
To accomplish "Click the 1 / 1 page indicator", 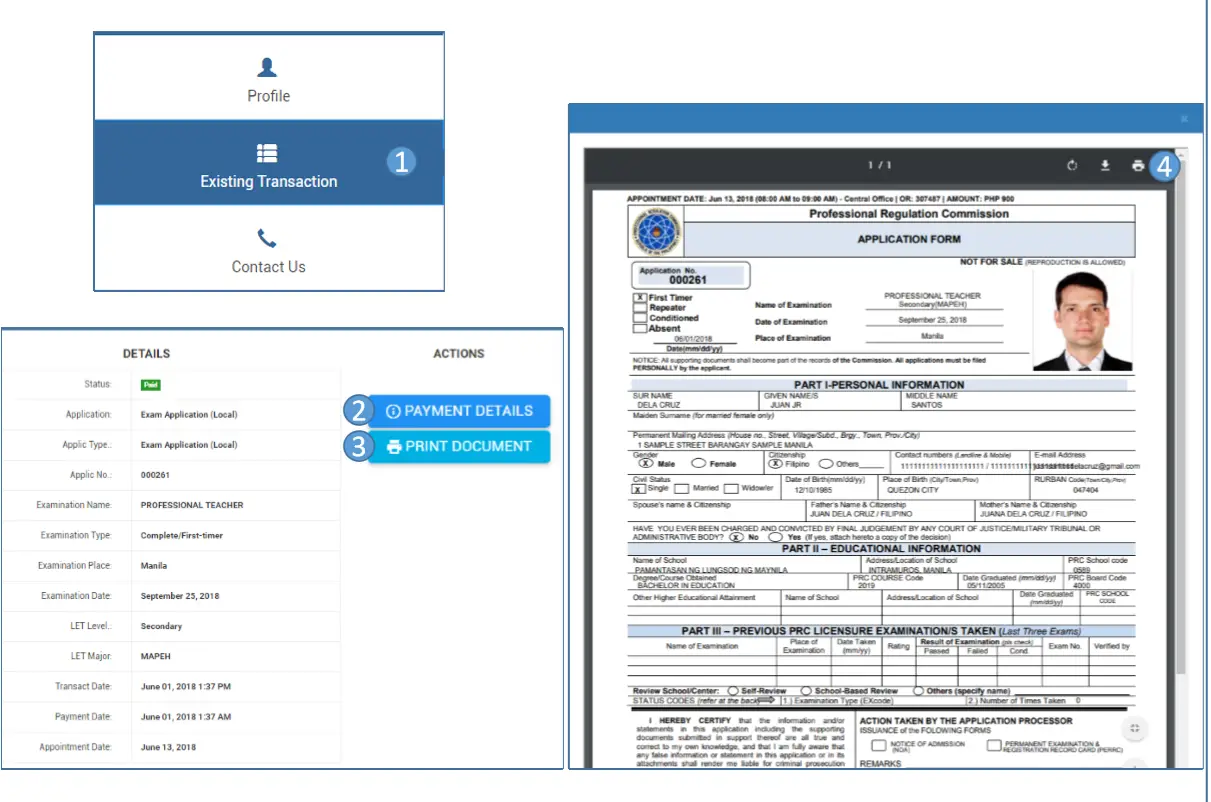I will pyautogui.click(x=879, y=165).
